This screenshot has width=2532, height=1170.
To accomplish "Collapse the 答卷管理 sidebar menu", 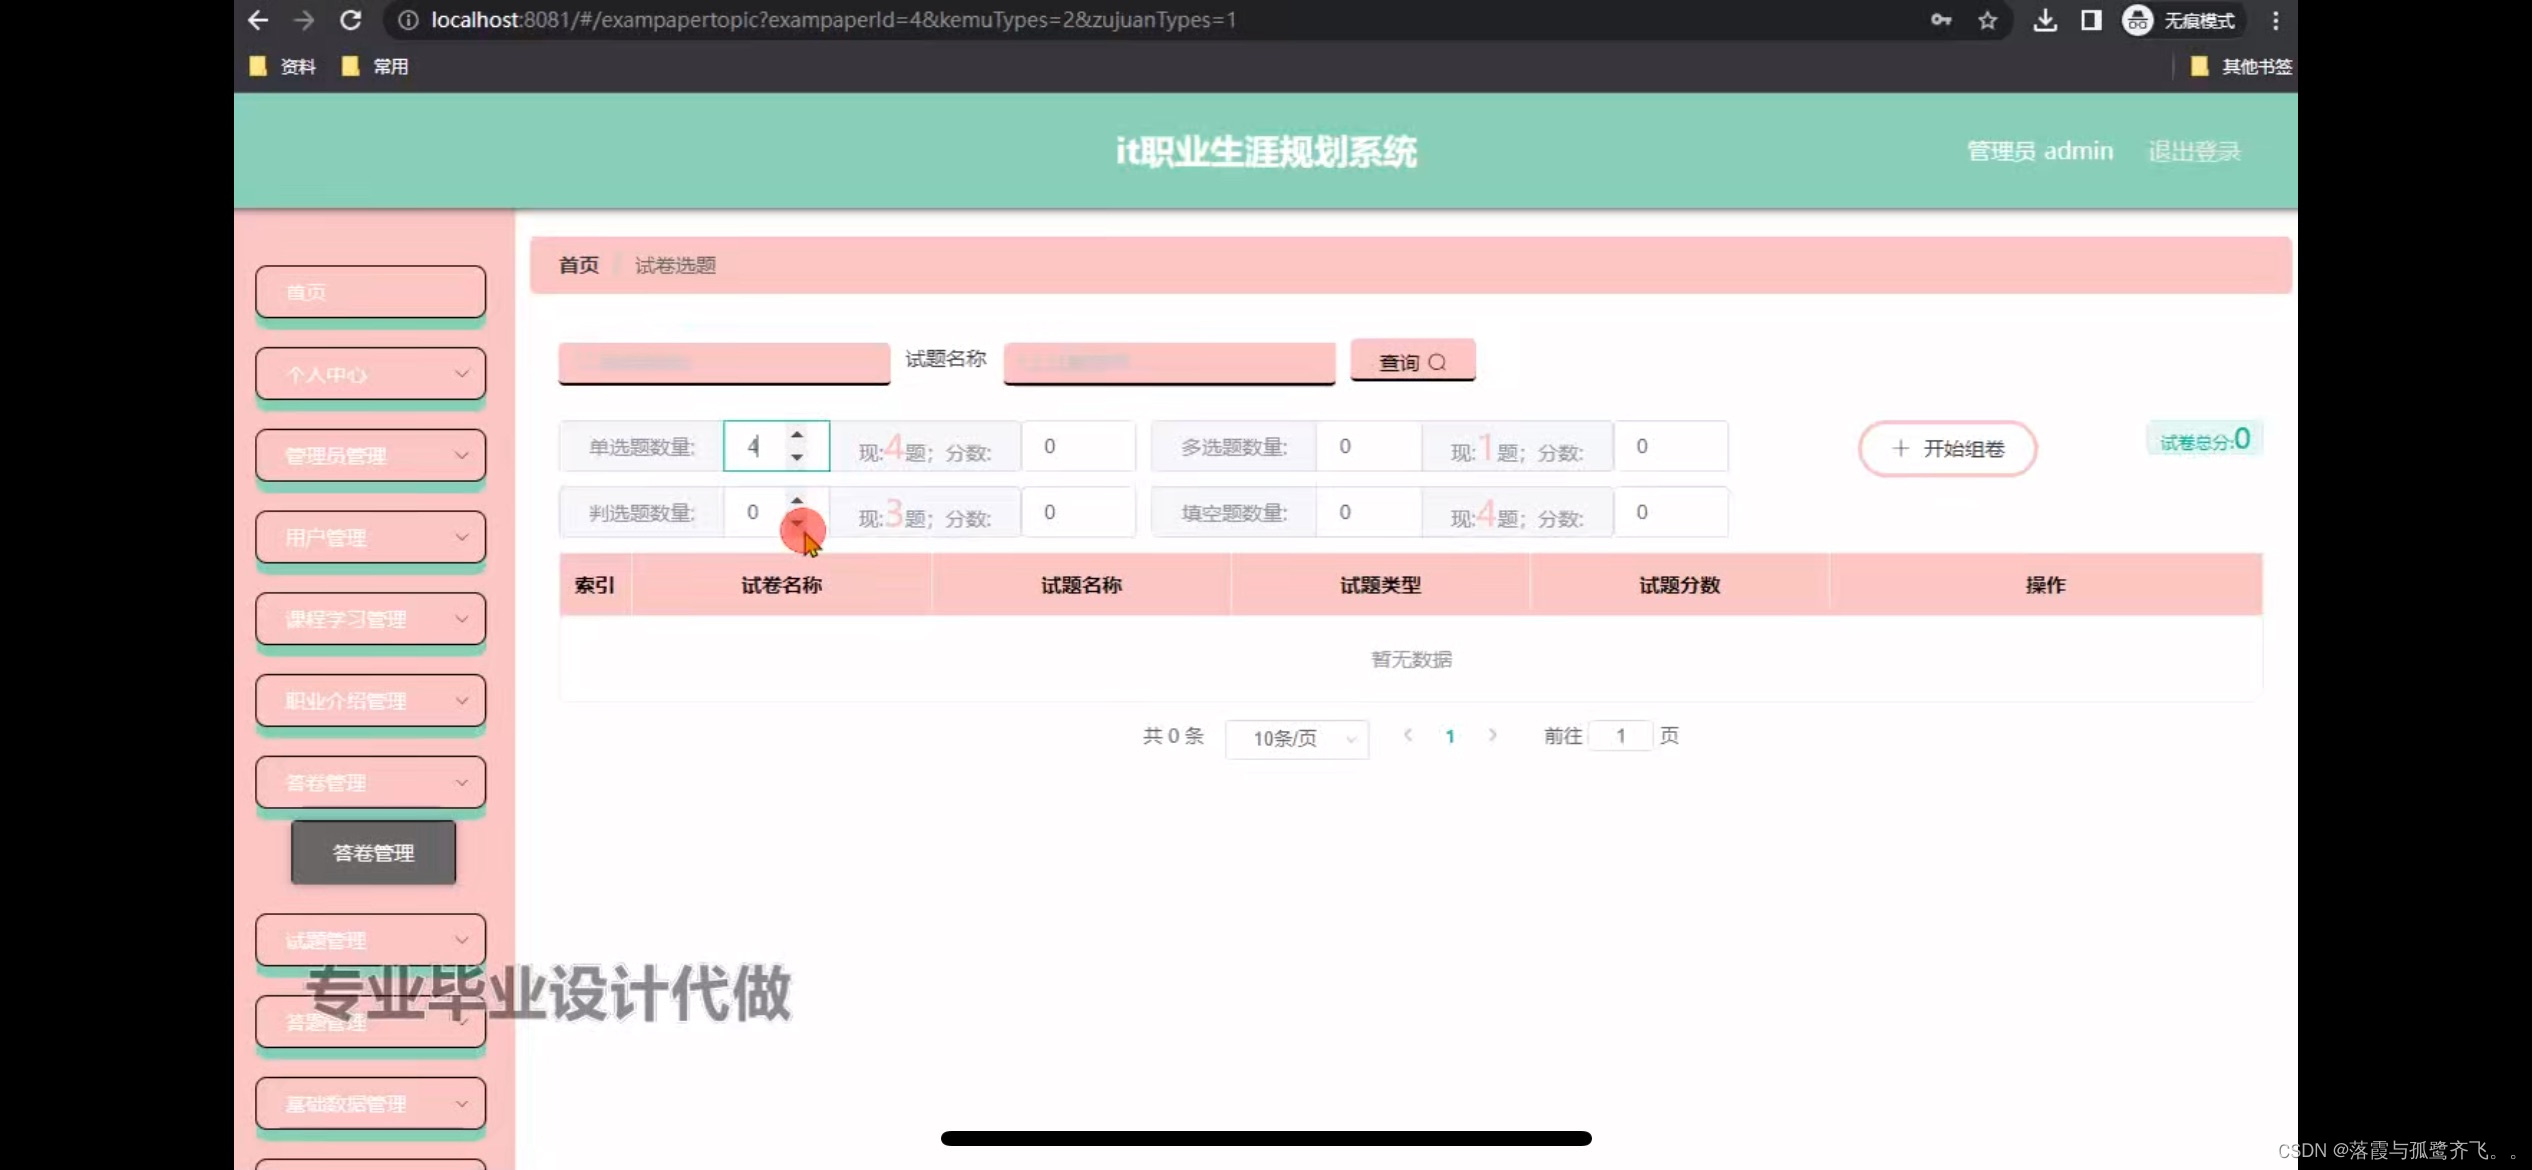I will coord(370,783).
